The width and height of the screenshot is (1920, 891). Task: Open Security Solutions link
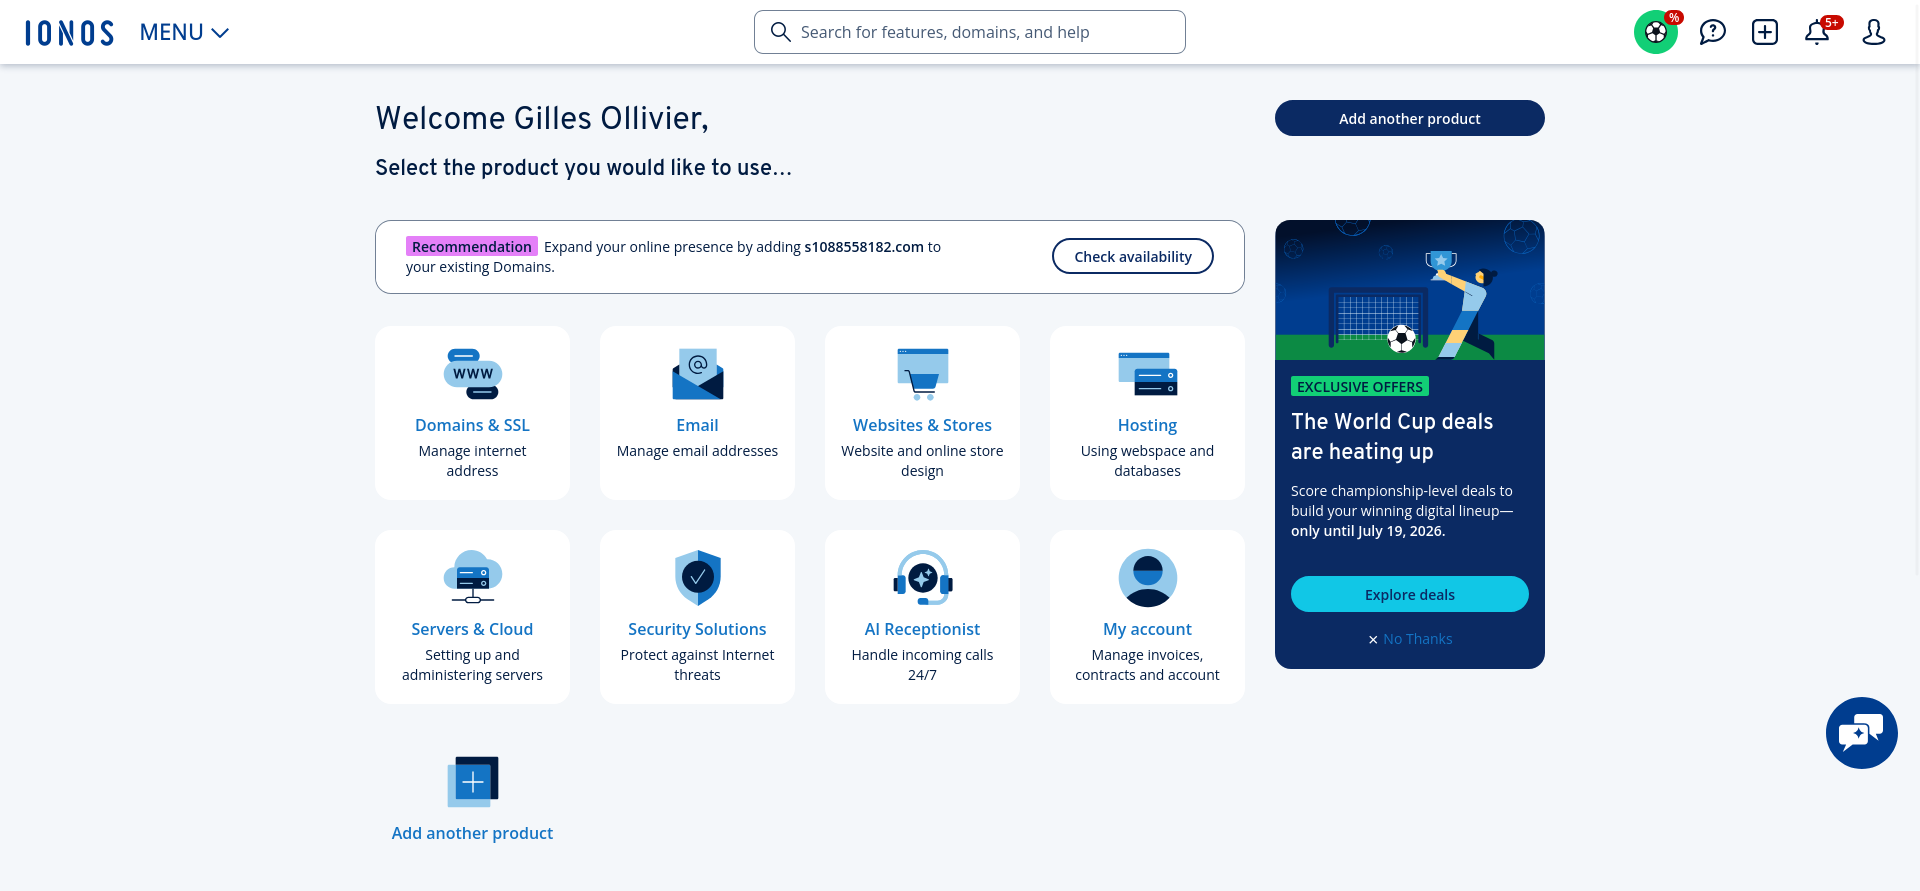click(x=697, y=629)
